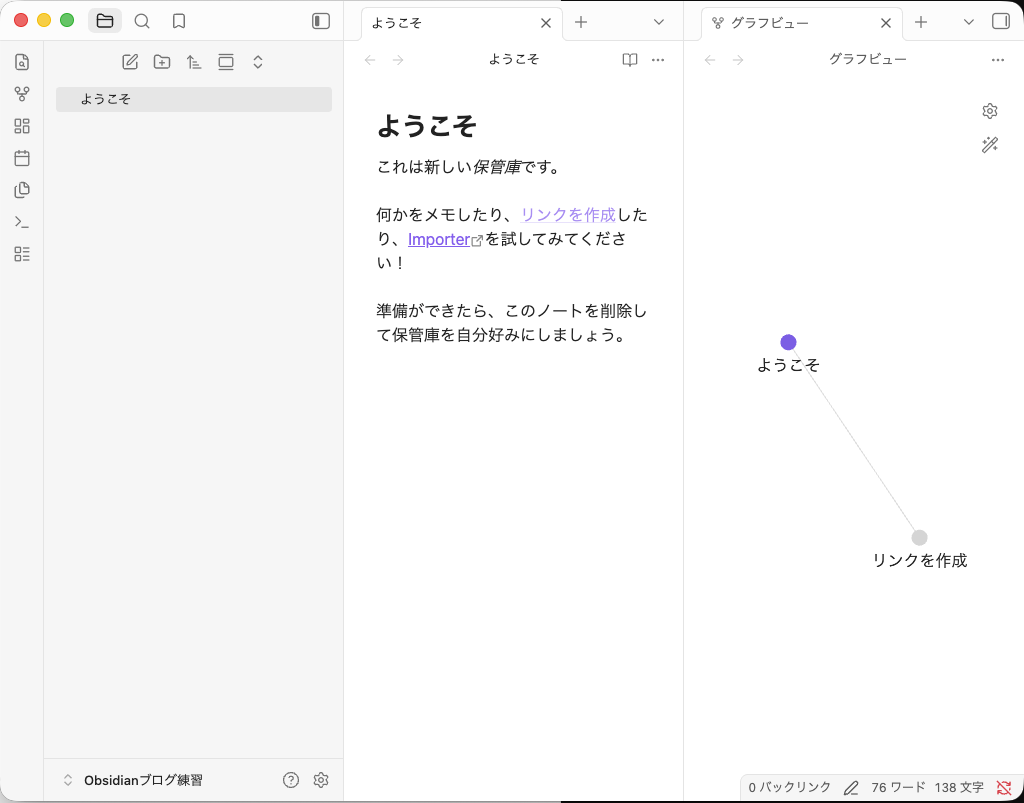Open vault switcher Obsidianブログ練習

pyautogui.click(x=133, y=780)
